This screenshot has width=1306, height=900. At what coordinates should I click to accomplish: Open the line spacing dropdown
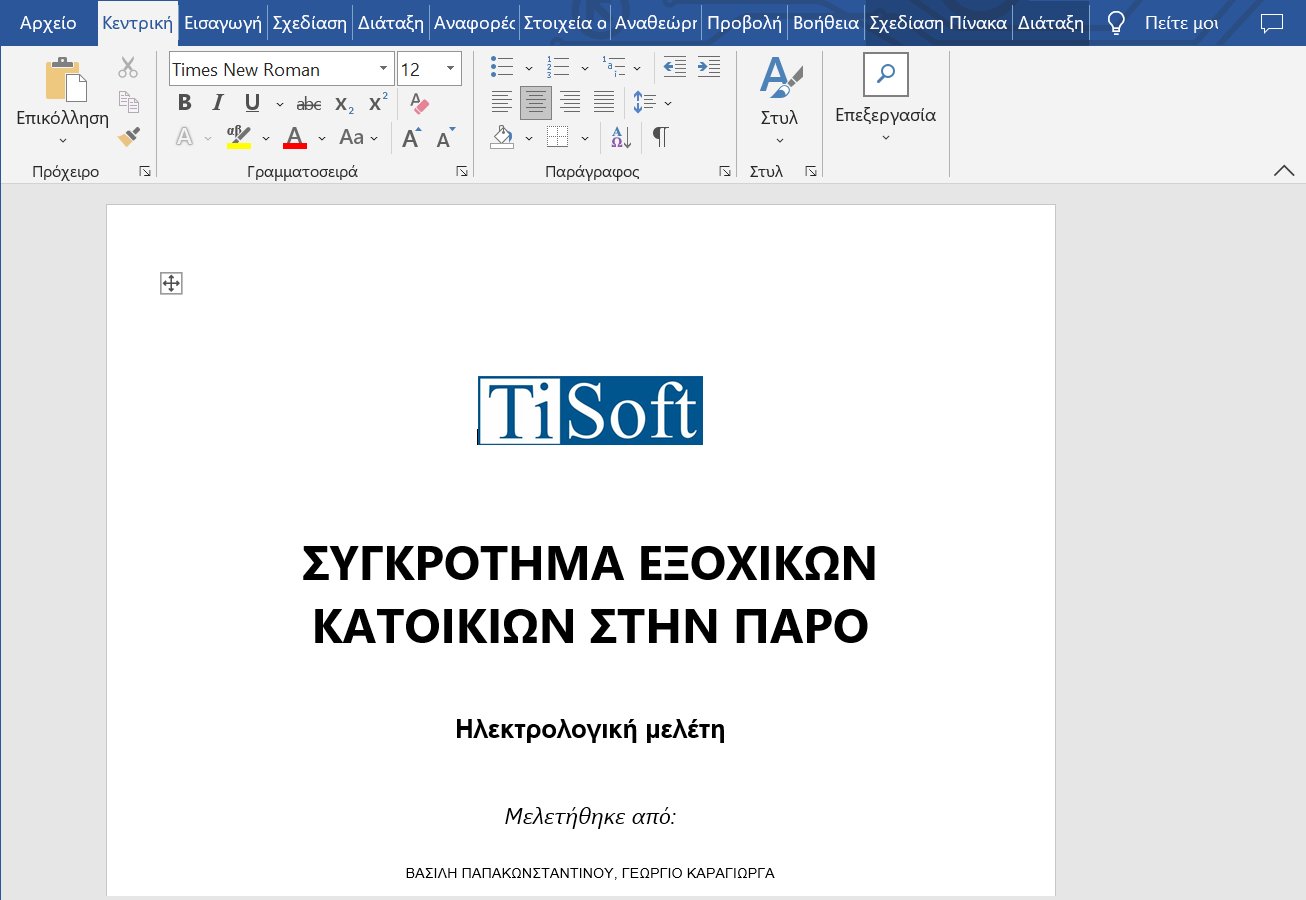[x=667, y=102]
